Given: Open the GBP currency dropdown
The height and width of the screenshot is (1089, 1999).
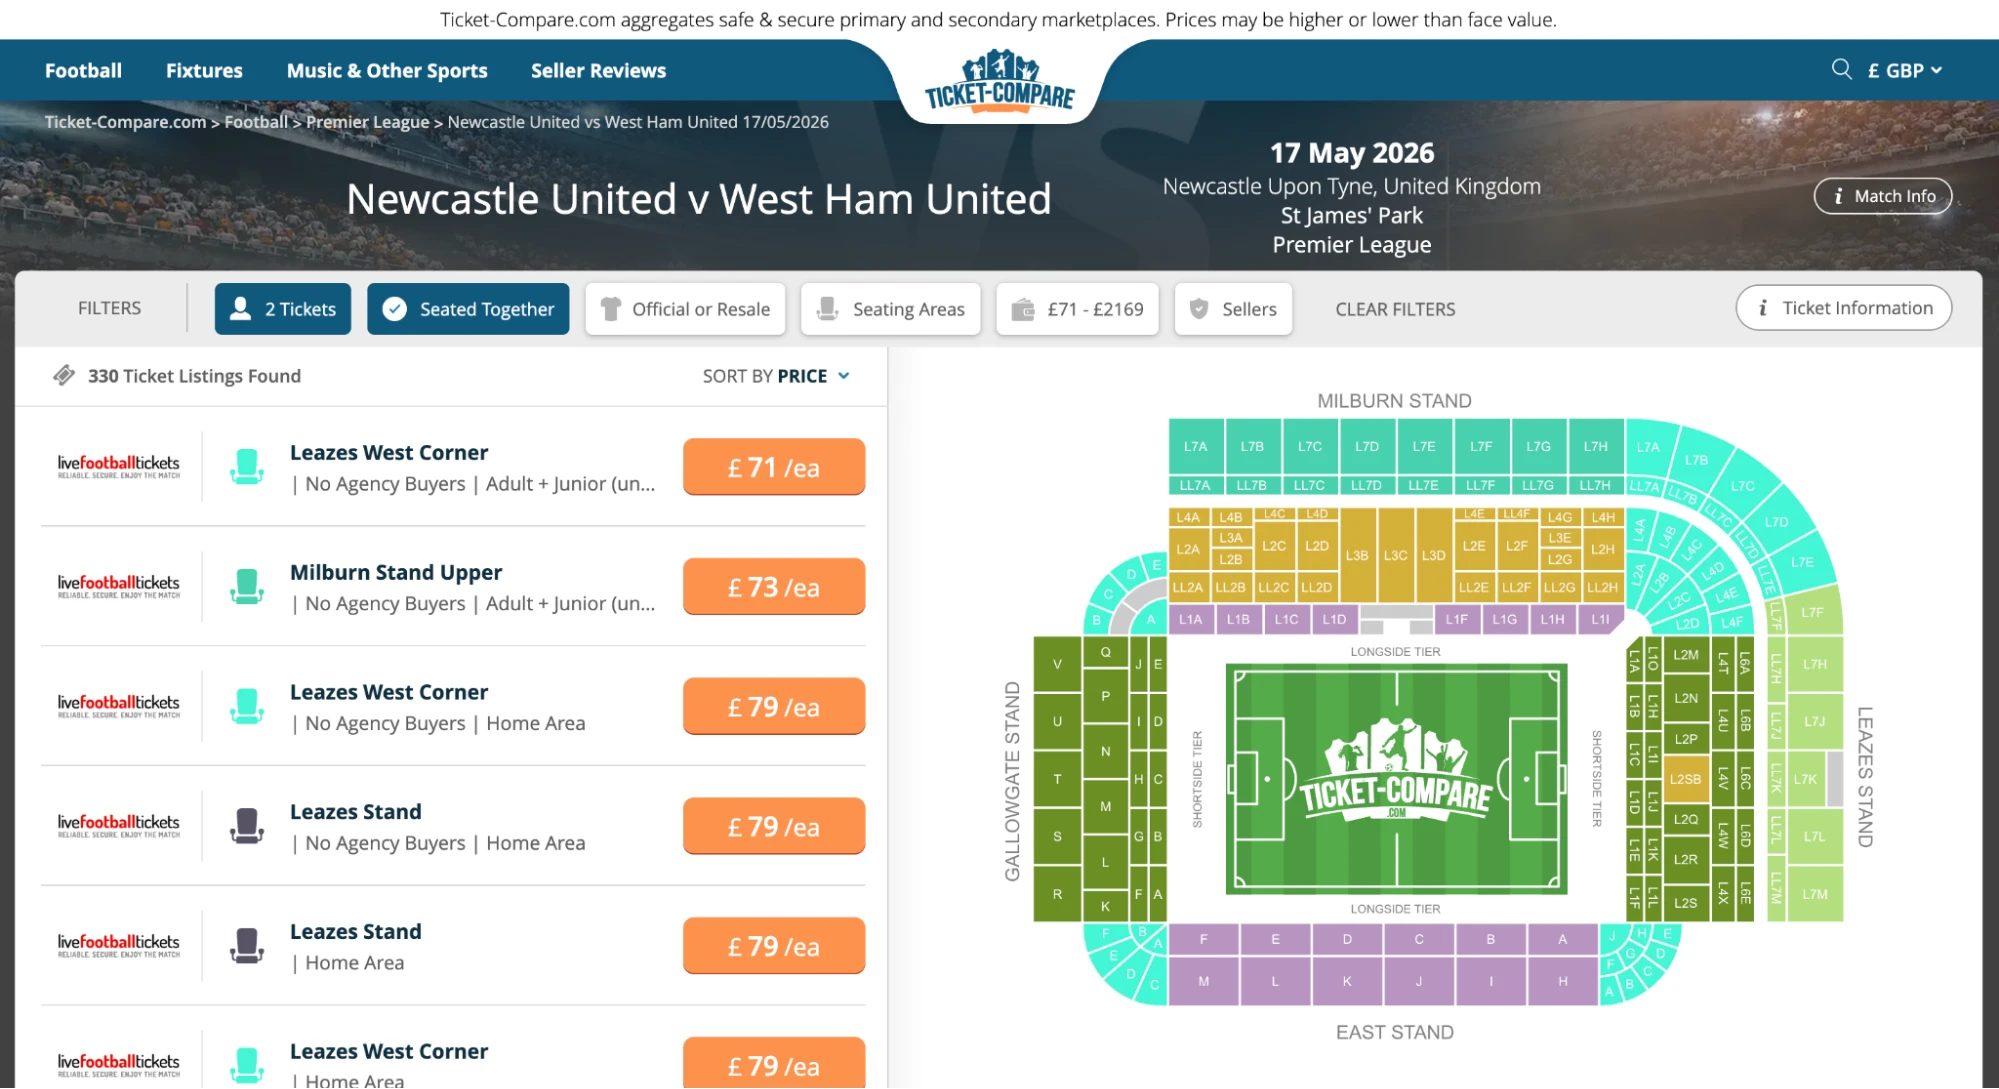Looking at the screenshot, I should 1903,70.
